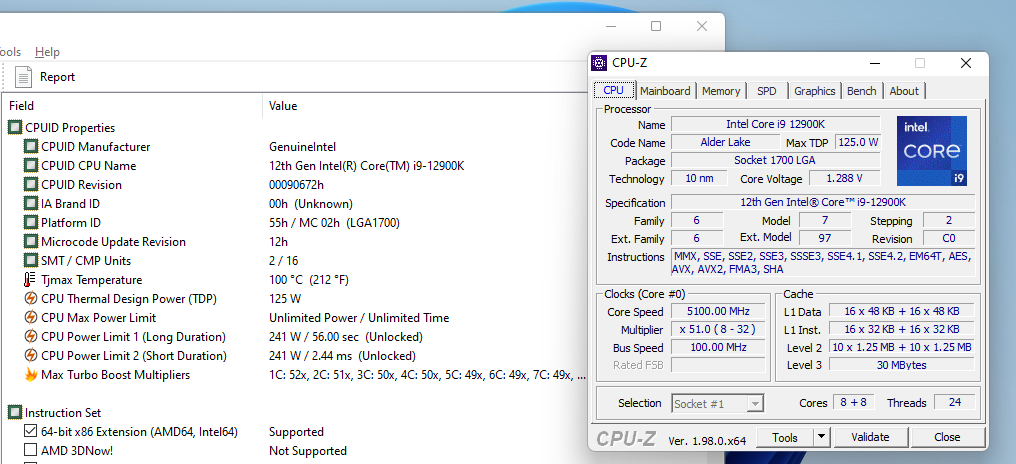1016x464 pixels.
Task: Click the CPU Power Limit 2 lightning icon
Action: tap(30, 356)
